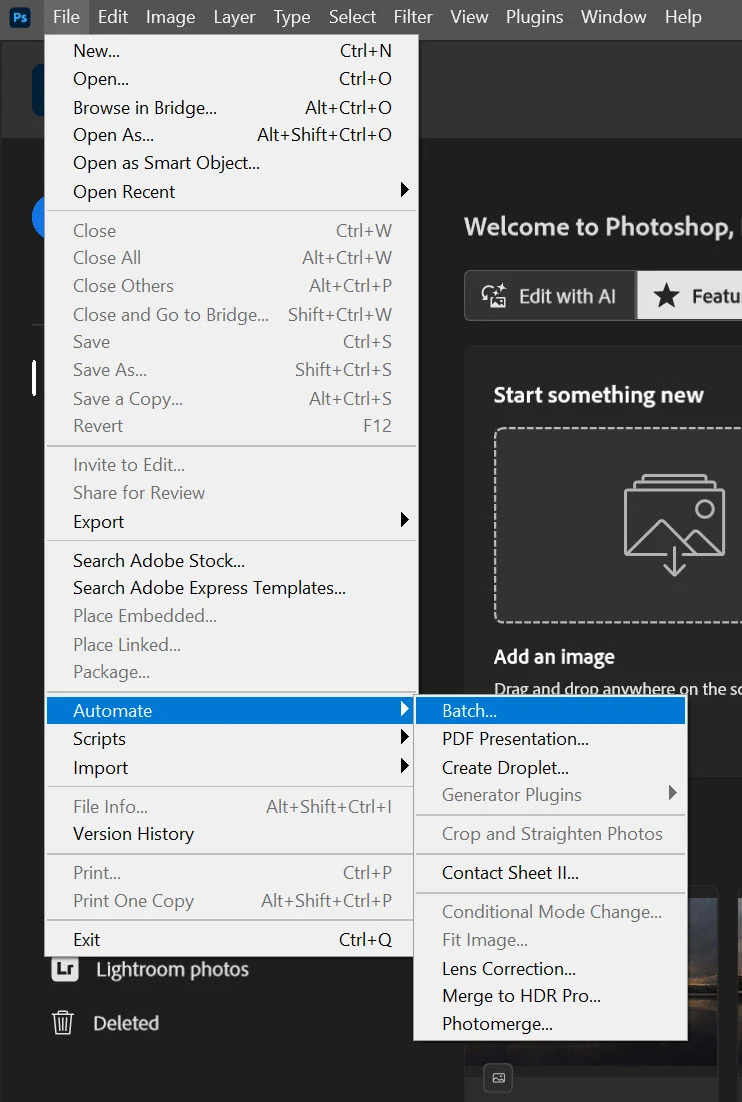
Task: Select Open As... menu entry
Action: pos(231,135)
